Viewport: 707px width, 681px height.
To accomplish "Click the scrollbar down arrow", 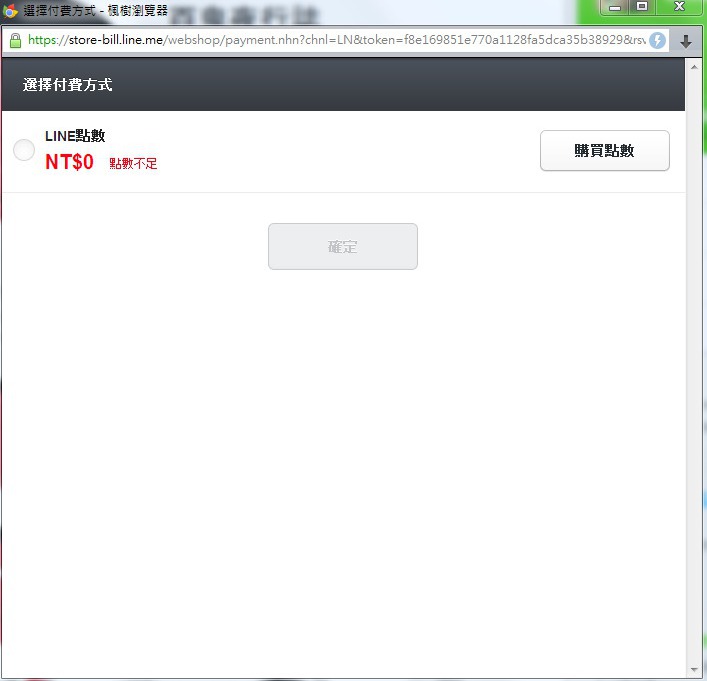I will [694, 670].
